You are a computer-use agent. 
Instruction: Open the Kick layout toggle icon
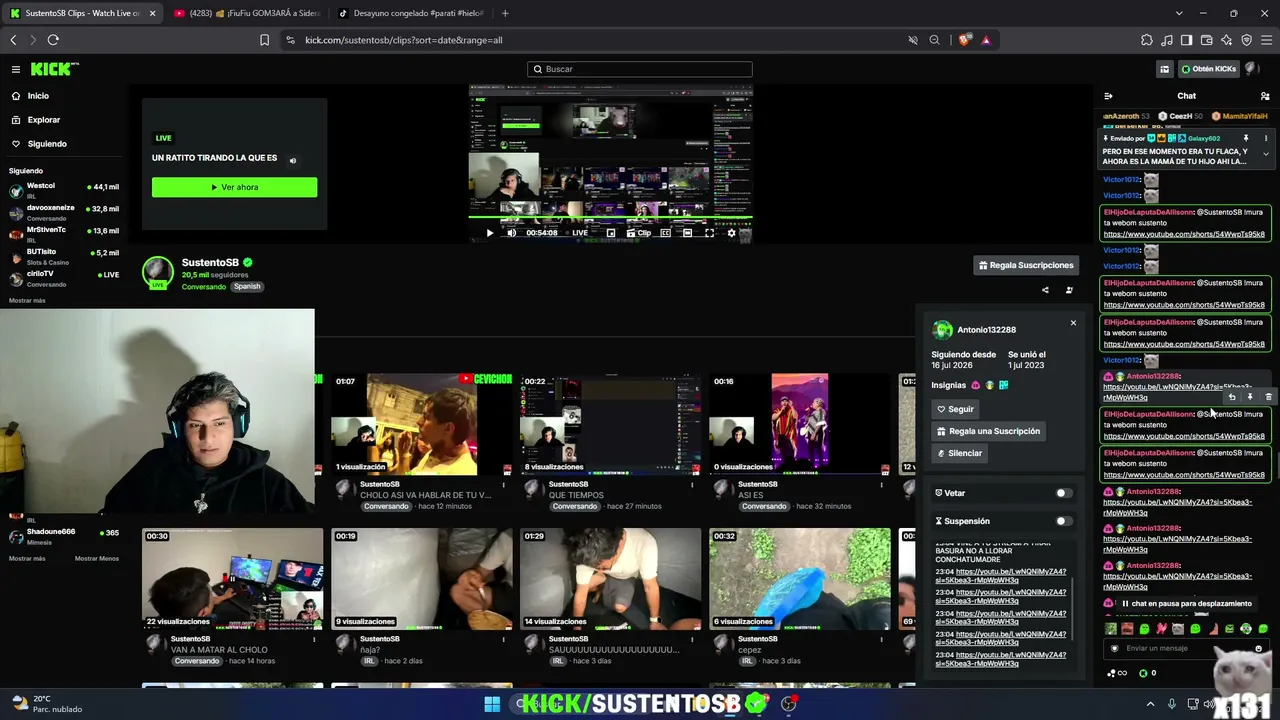1165,69
